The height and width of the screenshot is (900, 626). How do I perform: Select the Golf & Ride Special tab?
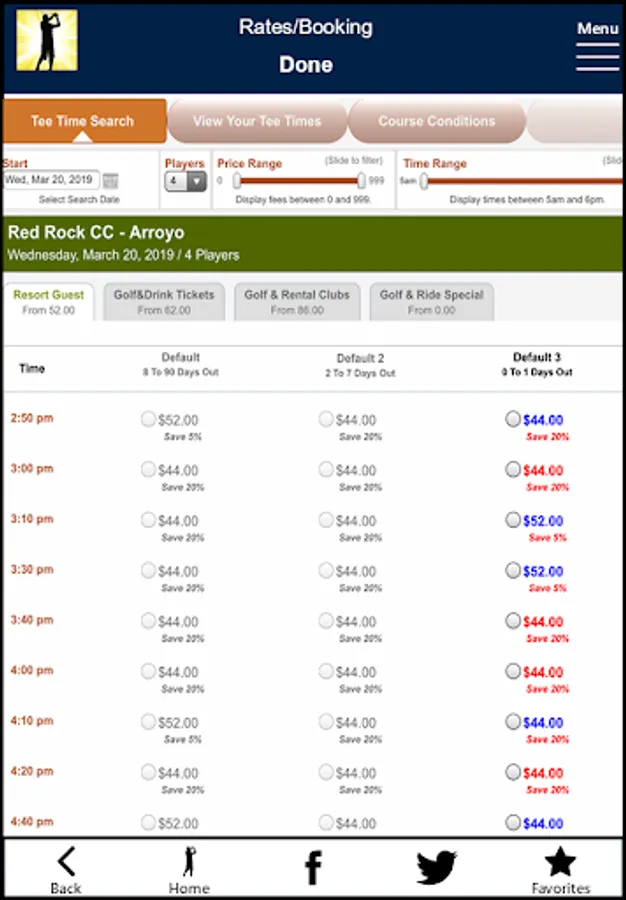[431, 302]
